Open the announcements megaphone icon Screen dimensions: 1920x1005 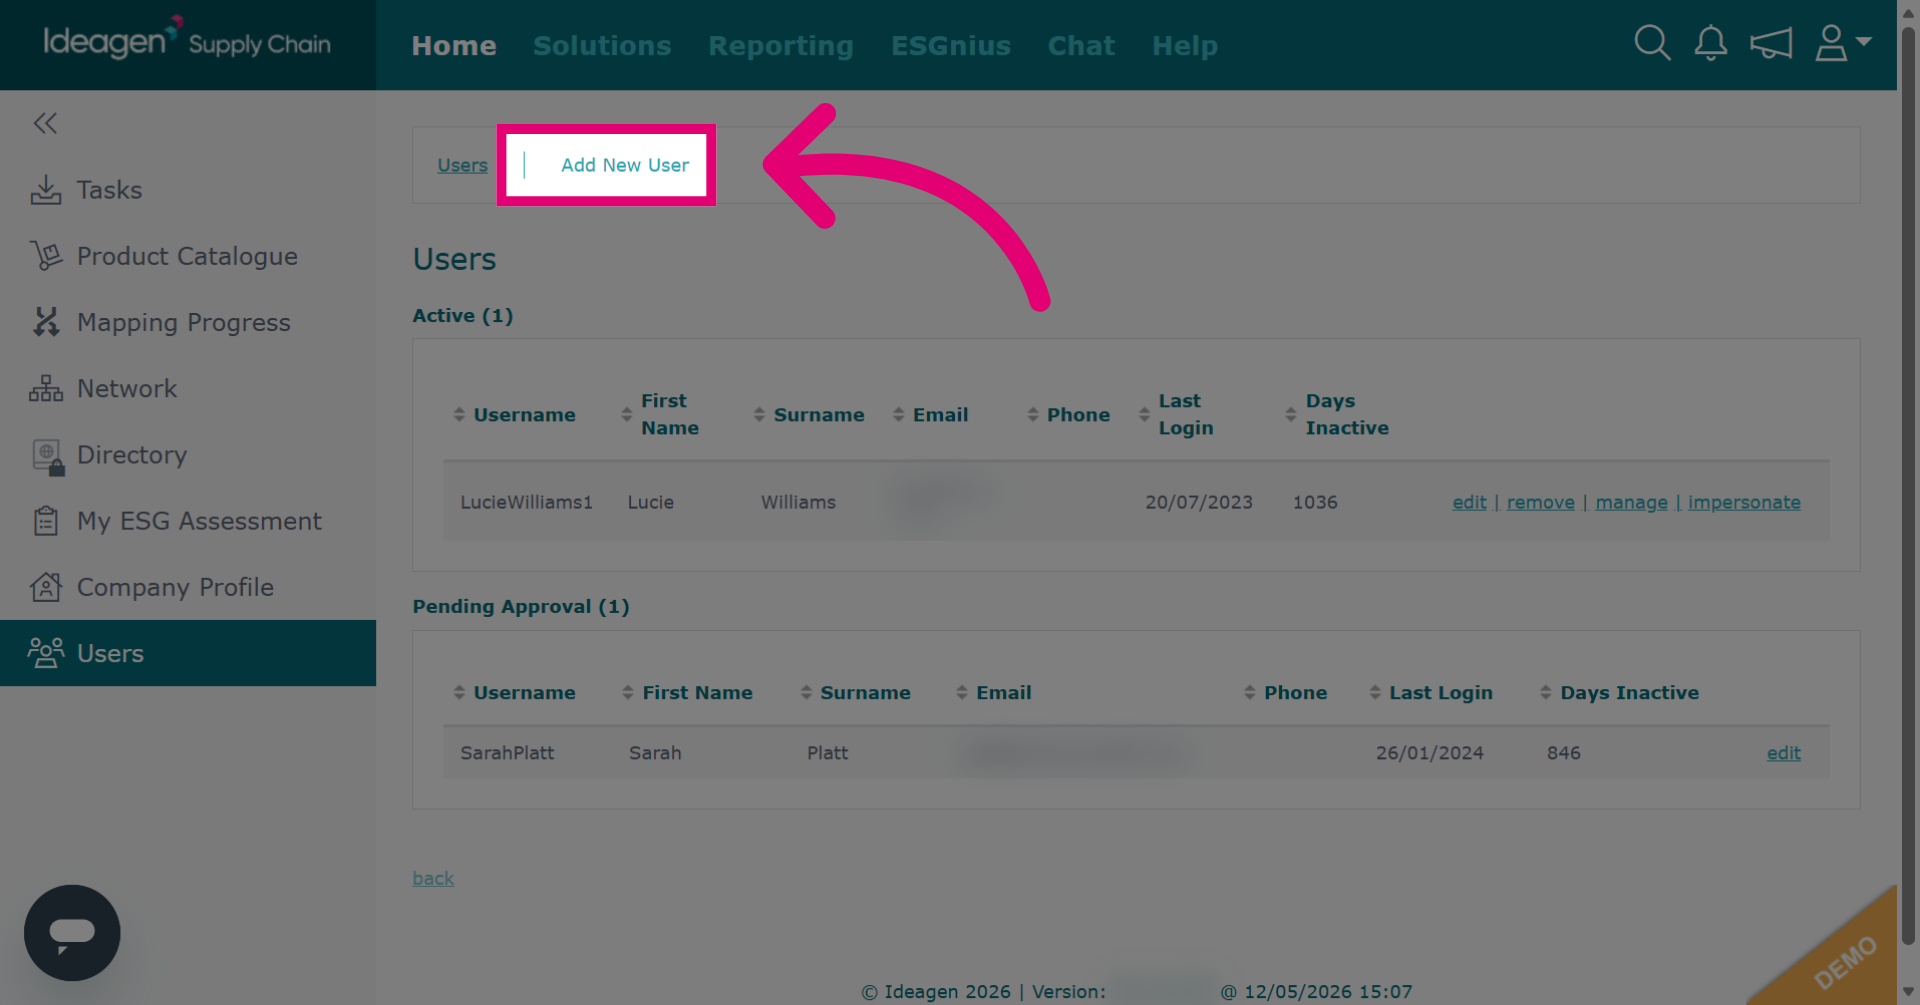[x=1771, y=43]
